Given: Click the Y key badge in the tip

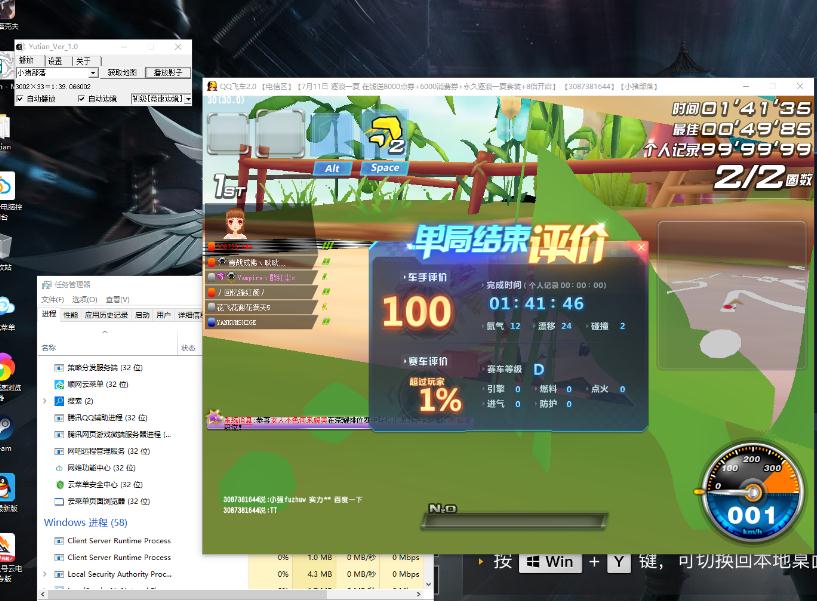Looking at the screenshot, I should click(x=618, y=562).
